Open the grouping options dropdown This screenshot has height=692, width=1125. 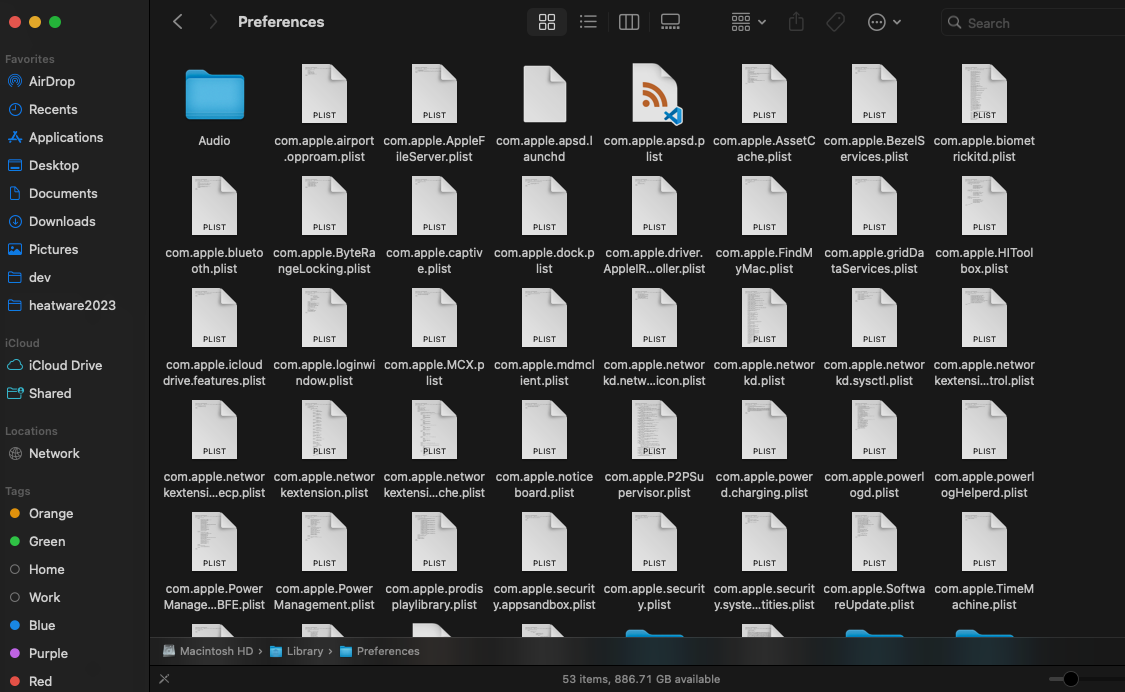(747, 21)
